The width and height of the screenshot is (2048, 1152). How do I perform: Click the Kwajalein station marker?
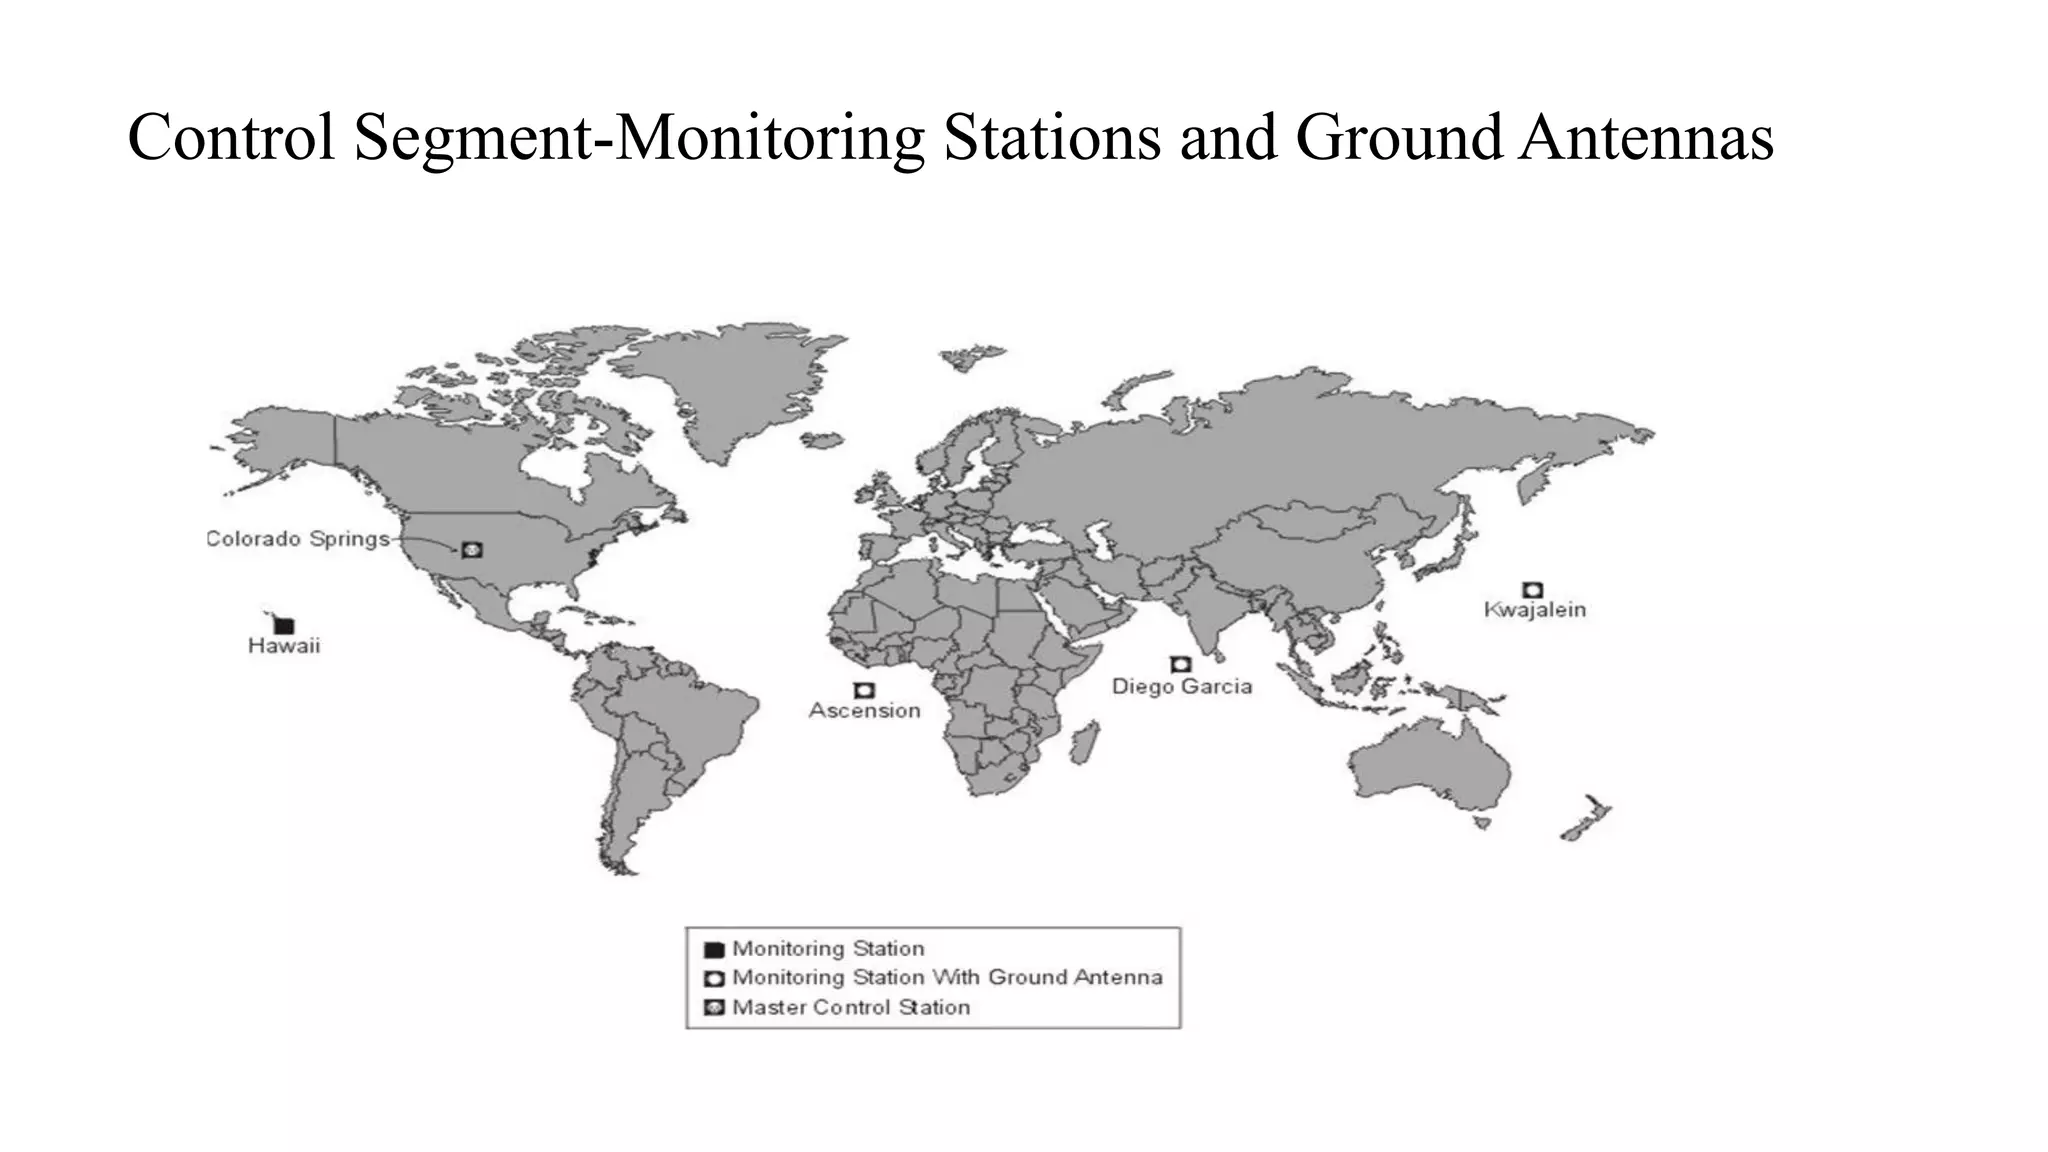(1532, 590)
